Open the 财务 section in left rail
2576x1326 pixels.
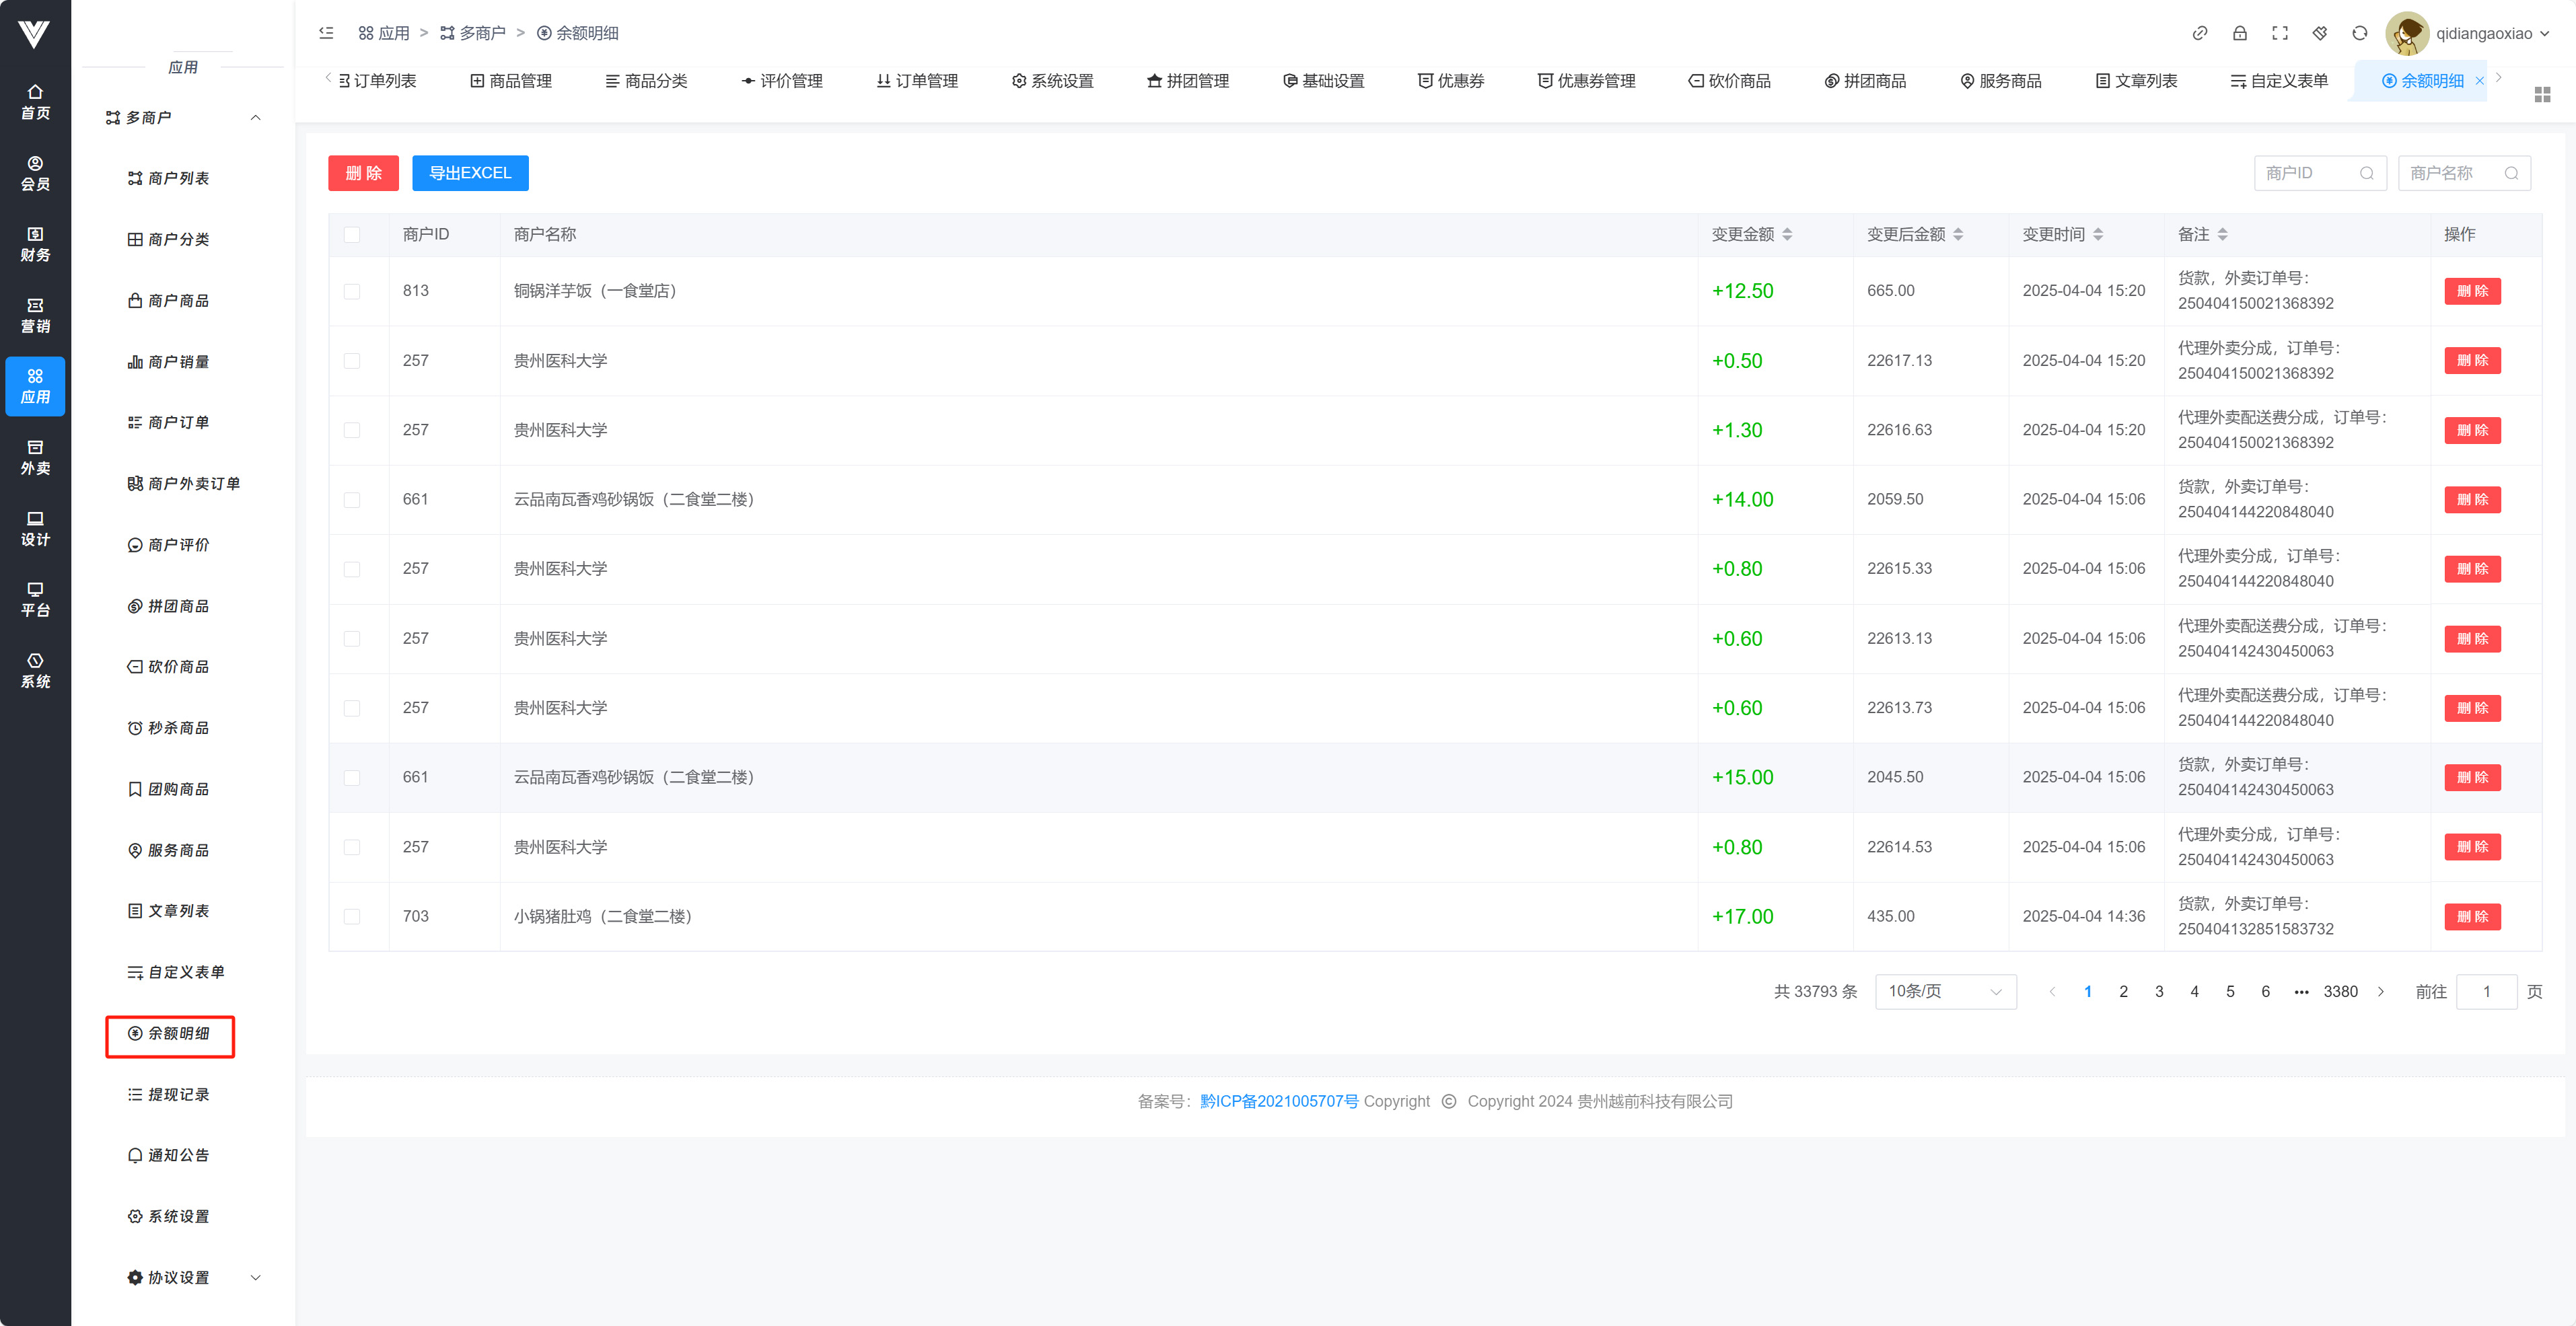tap(35, 244)
